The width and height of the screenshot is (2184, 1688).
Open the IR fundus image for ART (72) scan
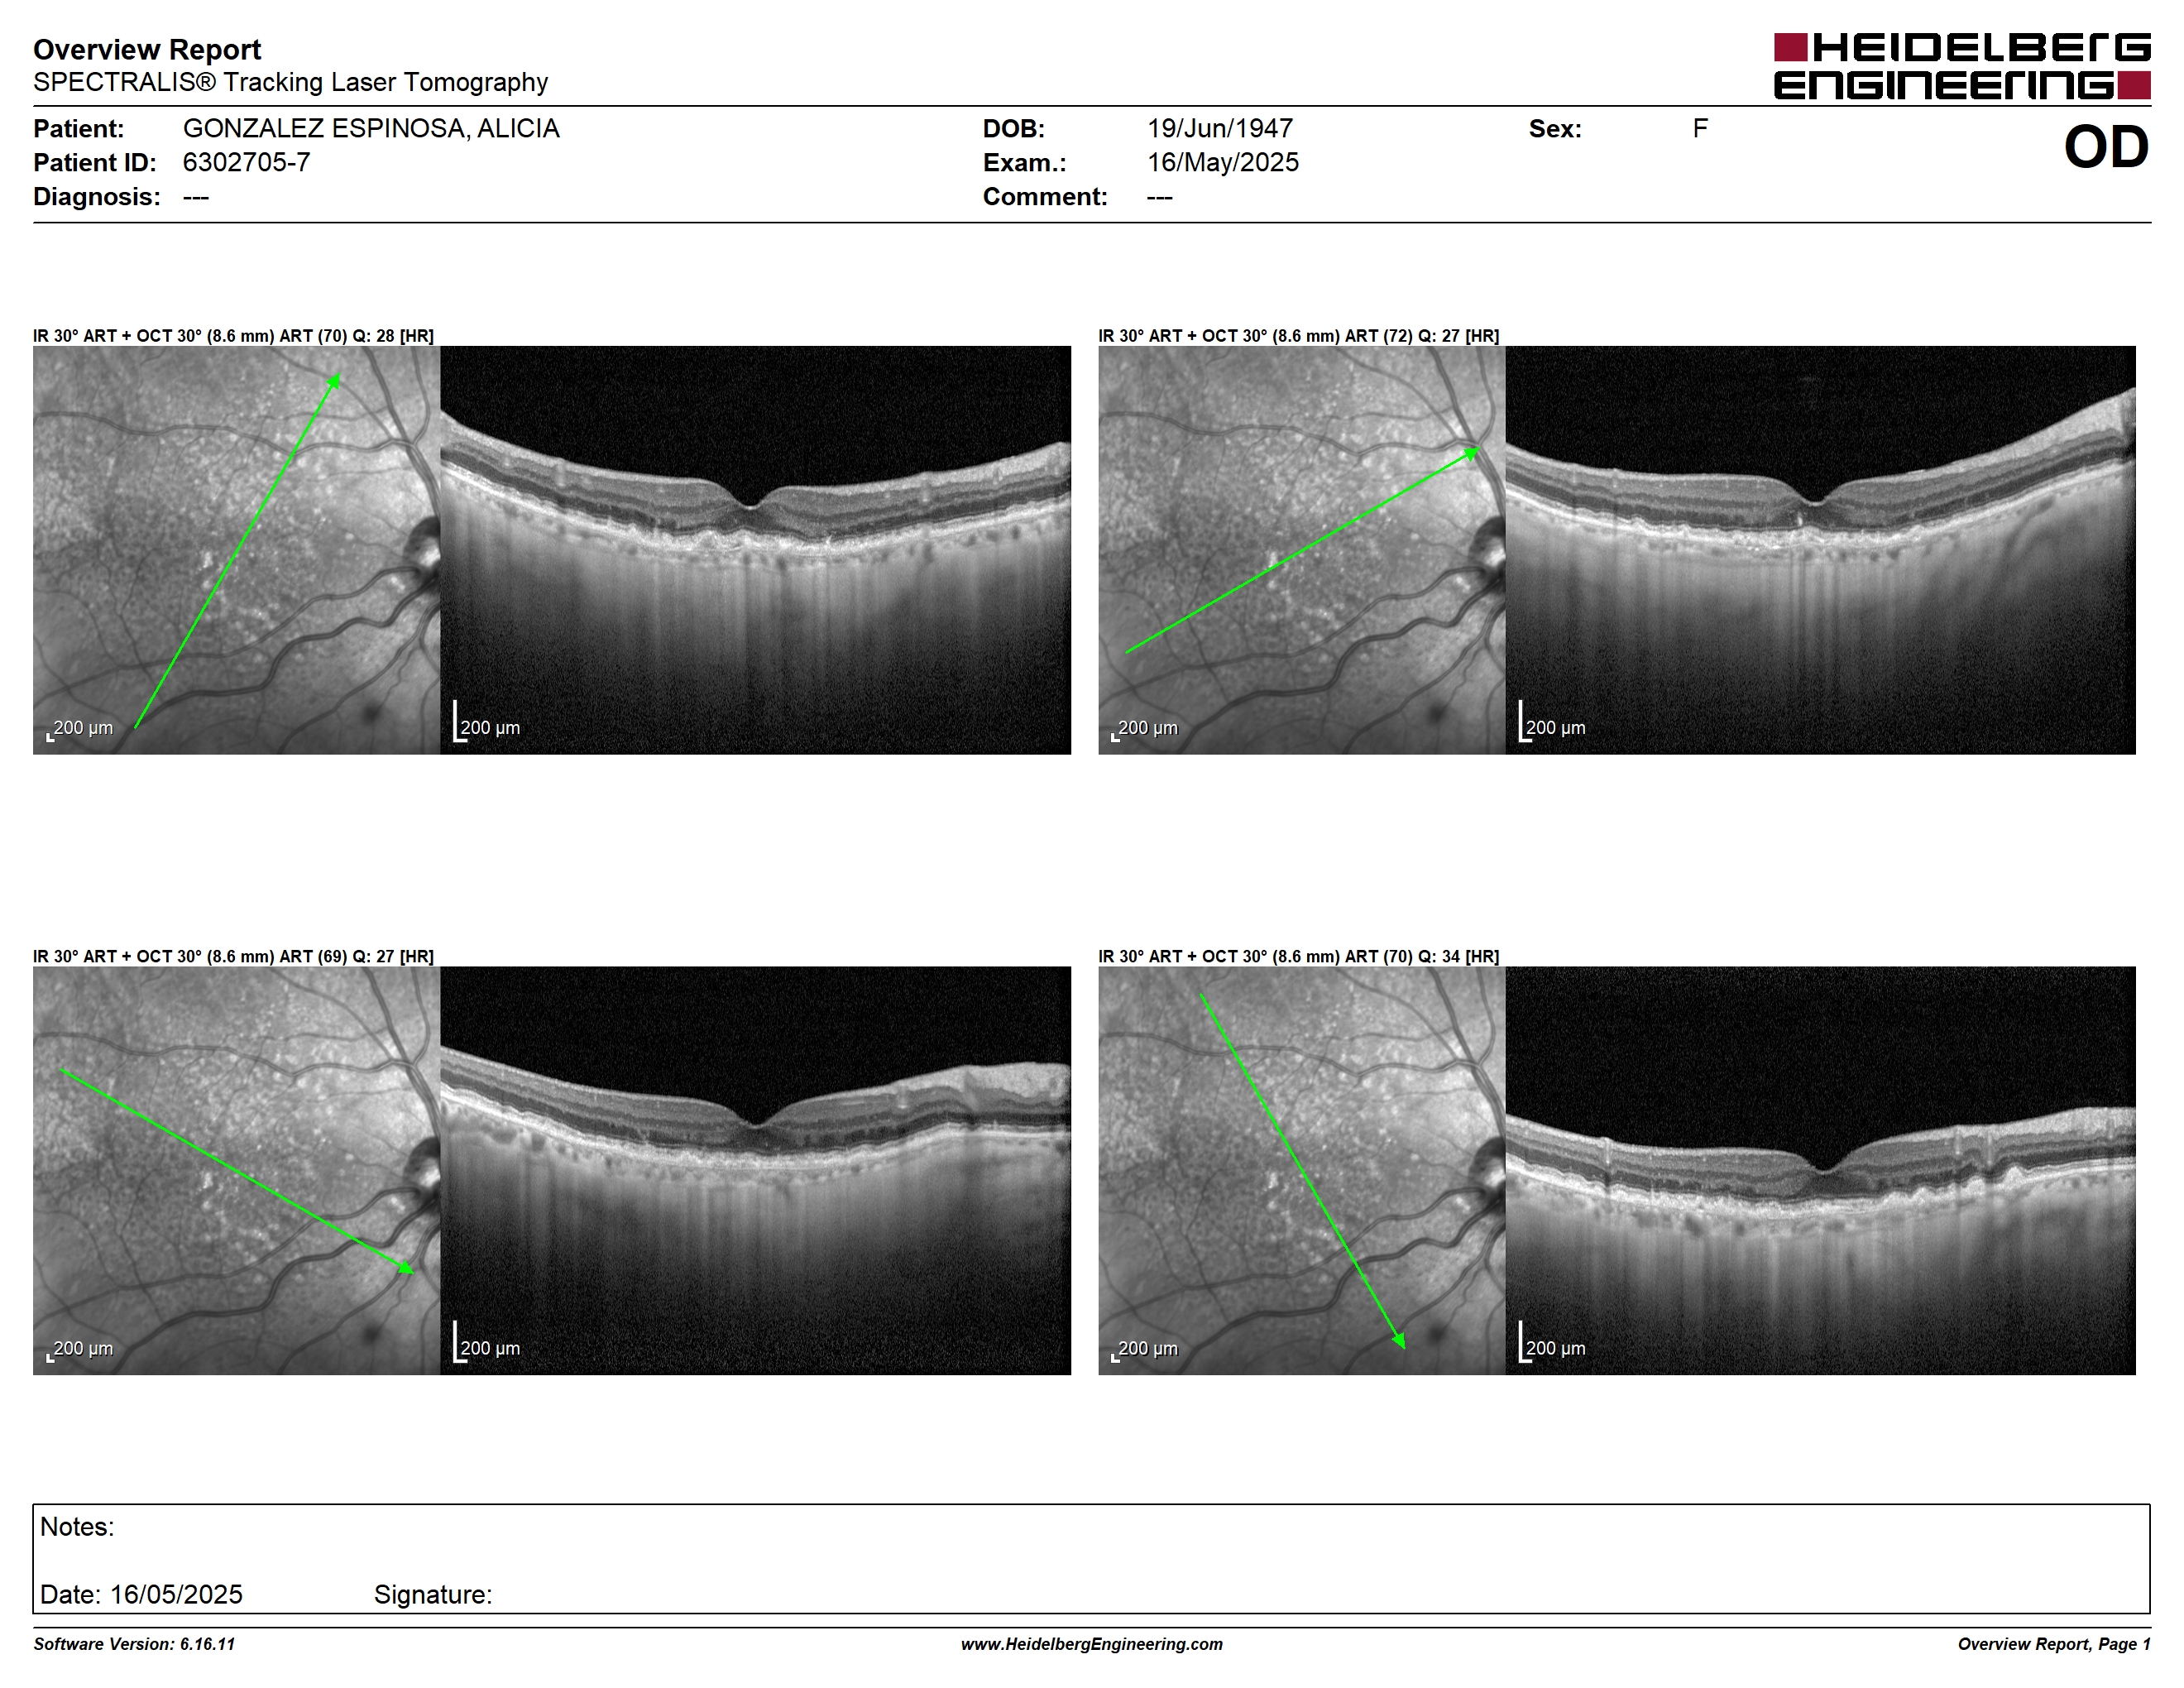click(x=1301, y=550)
